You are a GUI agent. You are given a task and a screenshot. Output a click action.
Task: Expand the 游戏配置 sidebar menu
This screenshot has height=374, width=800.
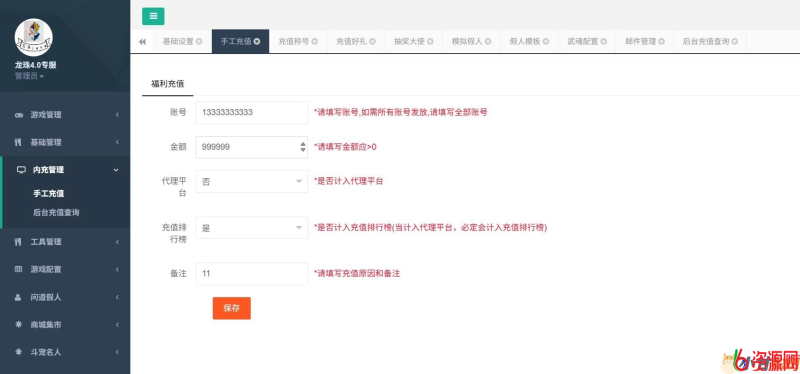coord(65,269)
